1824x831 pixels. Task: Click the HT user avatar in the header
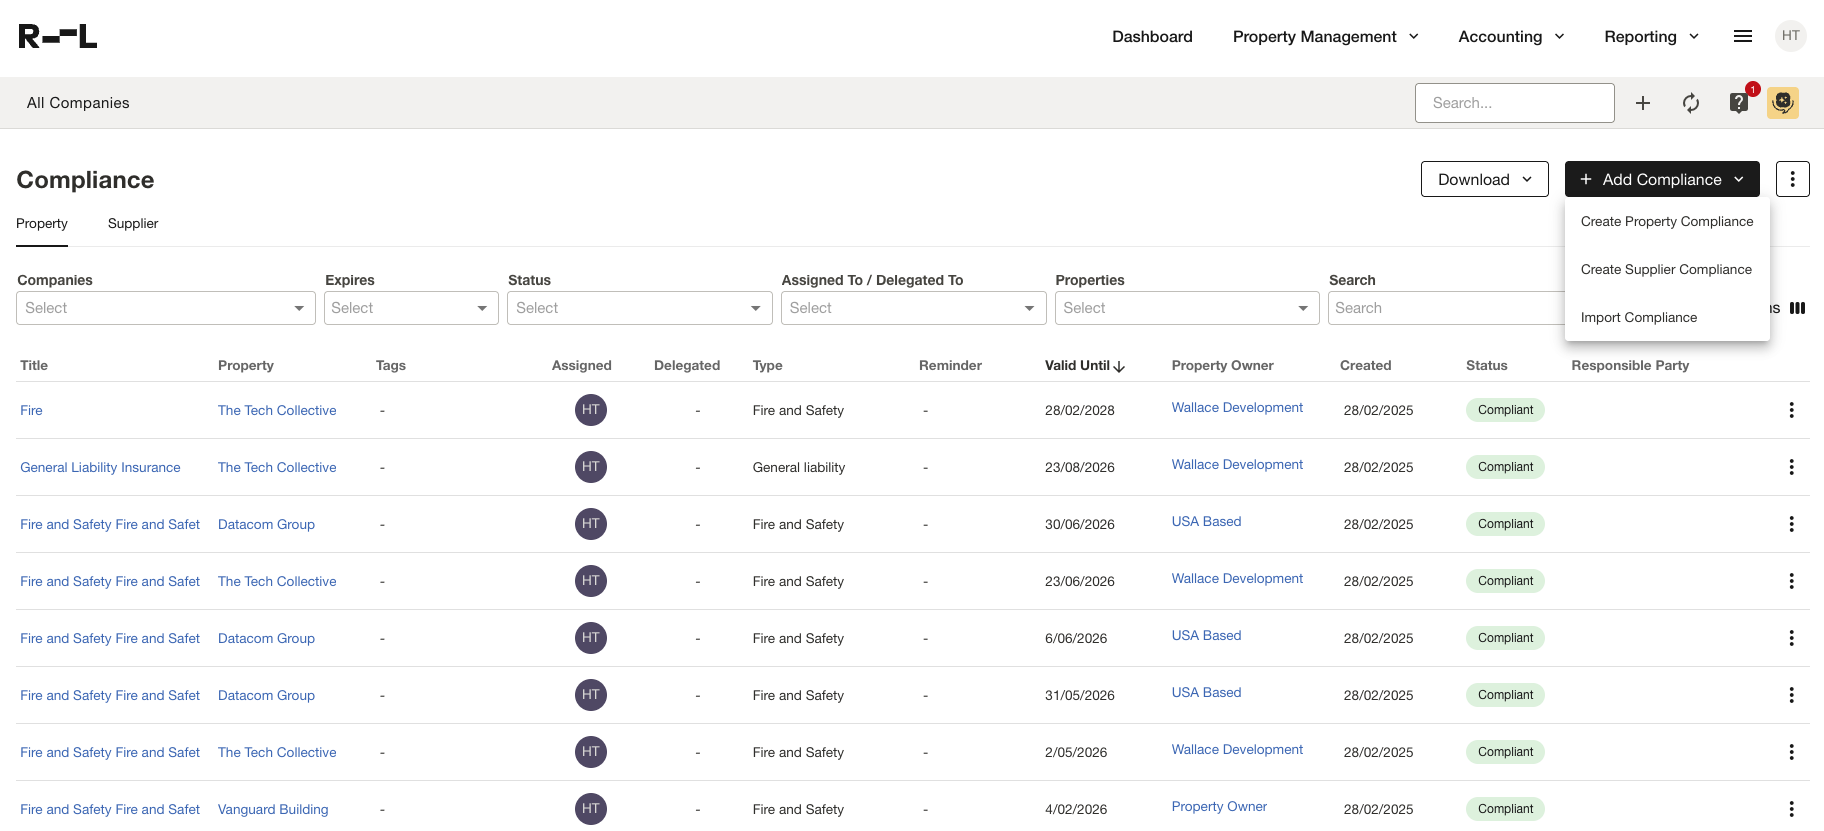tap(1790, 36)
